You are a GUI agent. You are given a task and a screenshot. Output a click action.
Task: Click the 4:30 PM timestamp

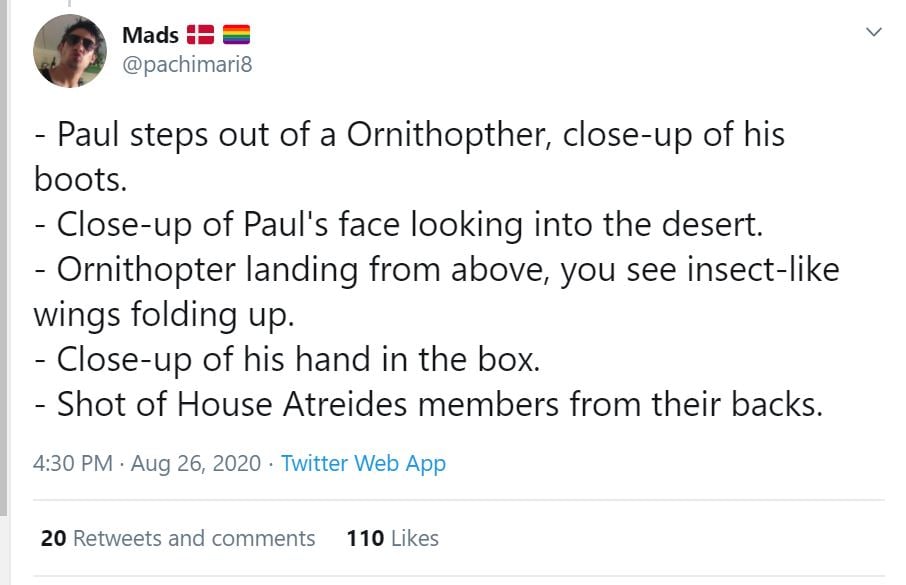71,464
